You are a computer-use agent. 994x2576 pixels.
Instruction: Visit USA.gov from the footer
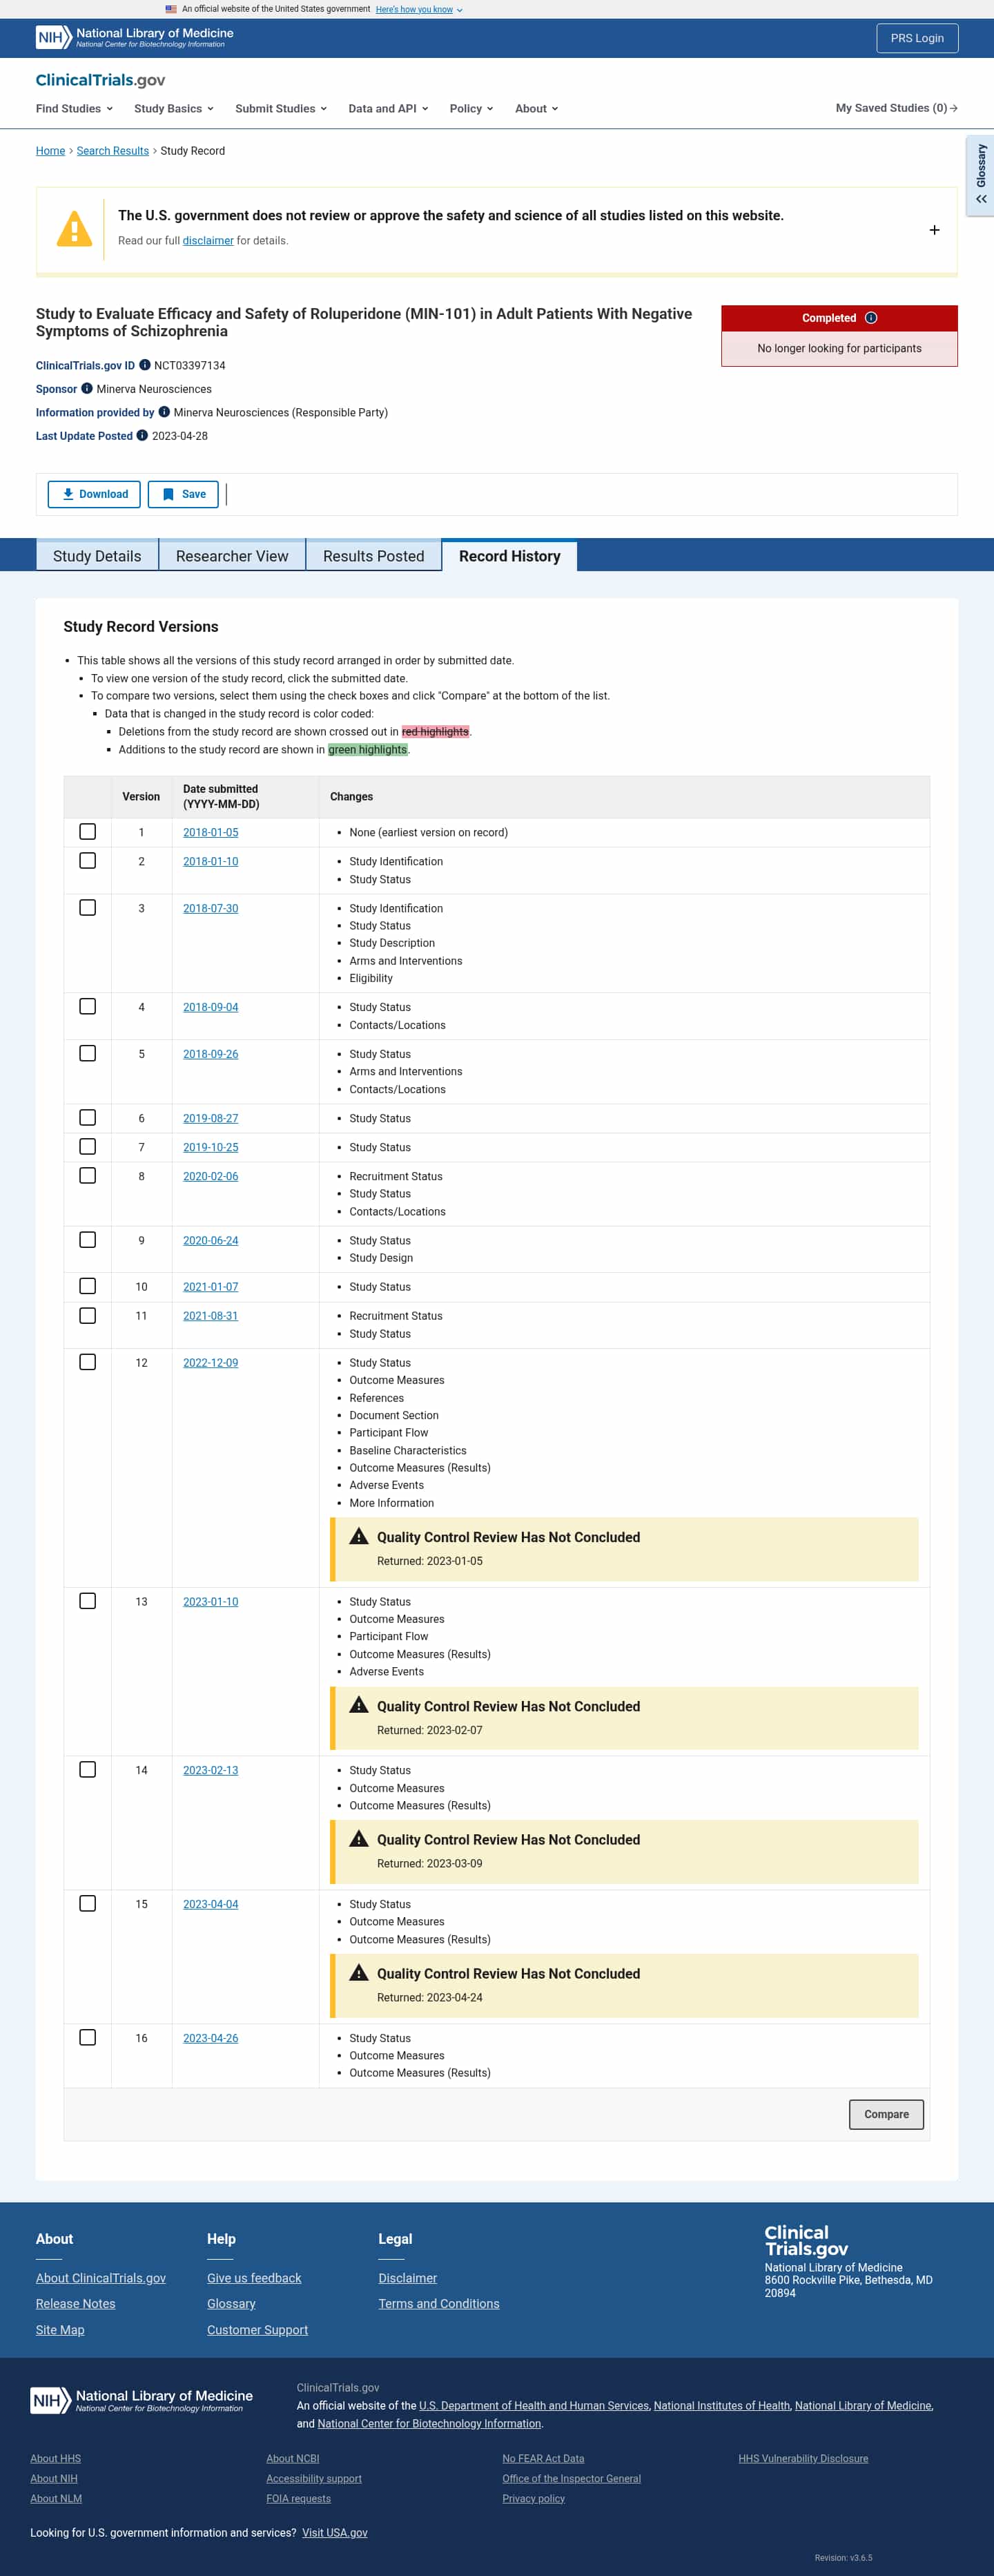pyautogui.click(x=335, y=2533)
